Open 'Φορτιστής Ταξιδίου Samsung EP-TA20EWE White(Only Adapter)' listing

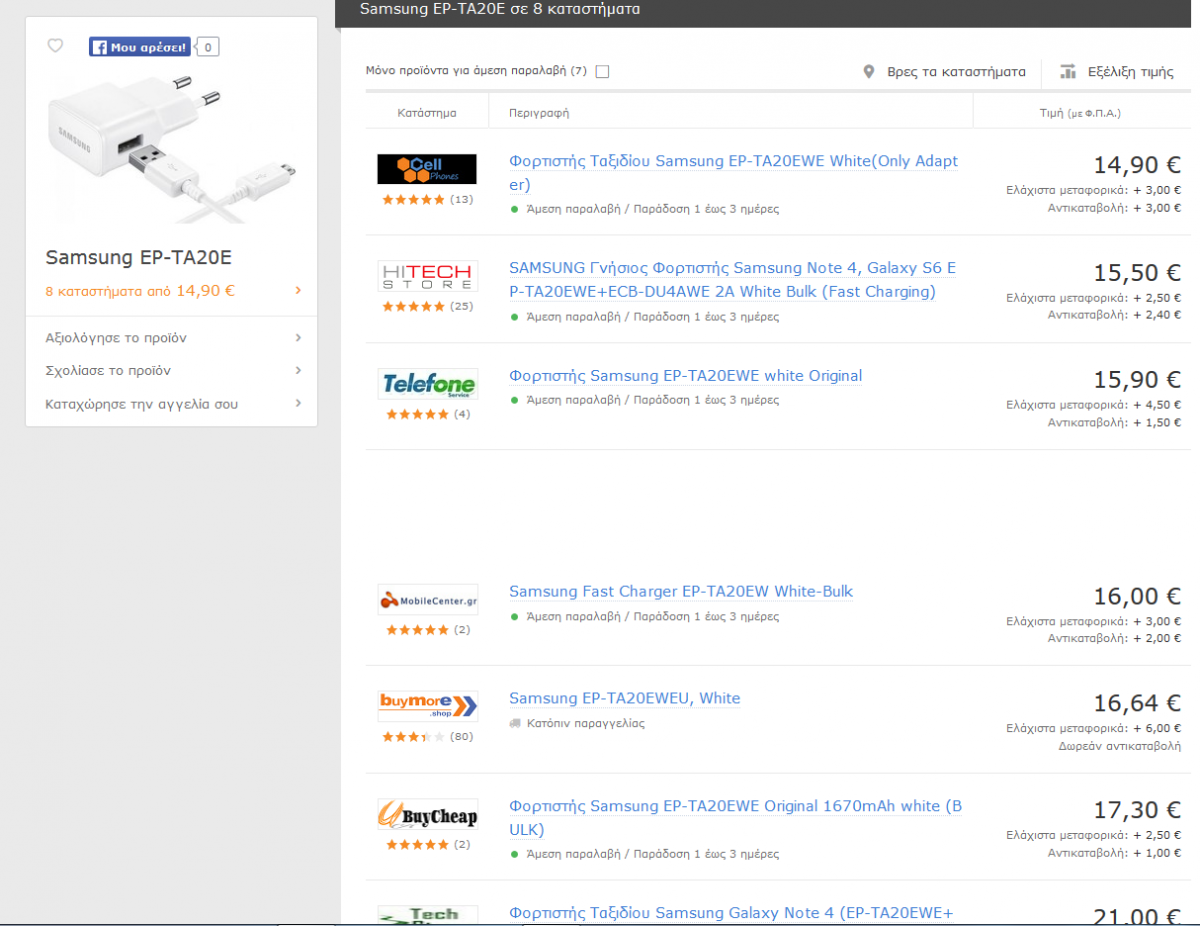coord(733,173)
